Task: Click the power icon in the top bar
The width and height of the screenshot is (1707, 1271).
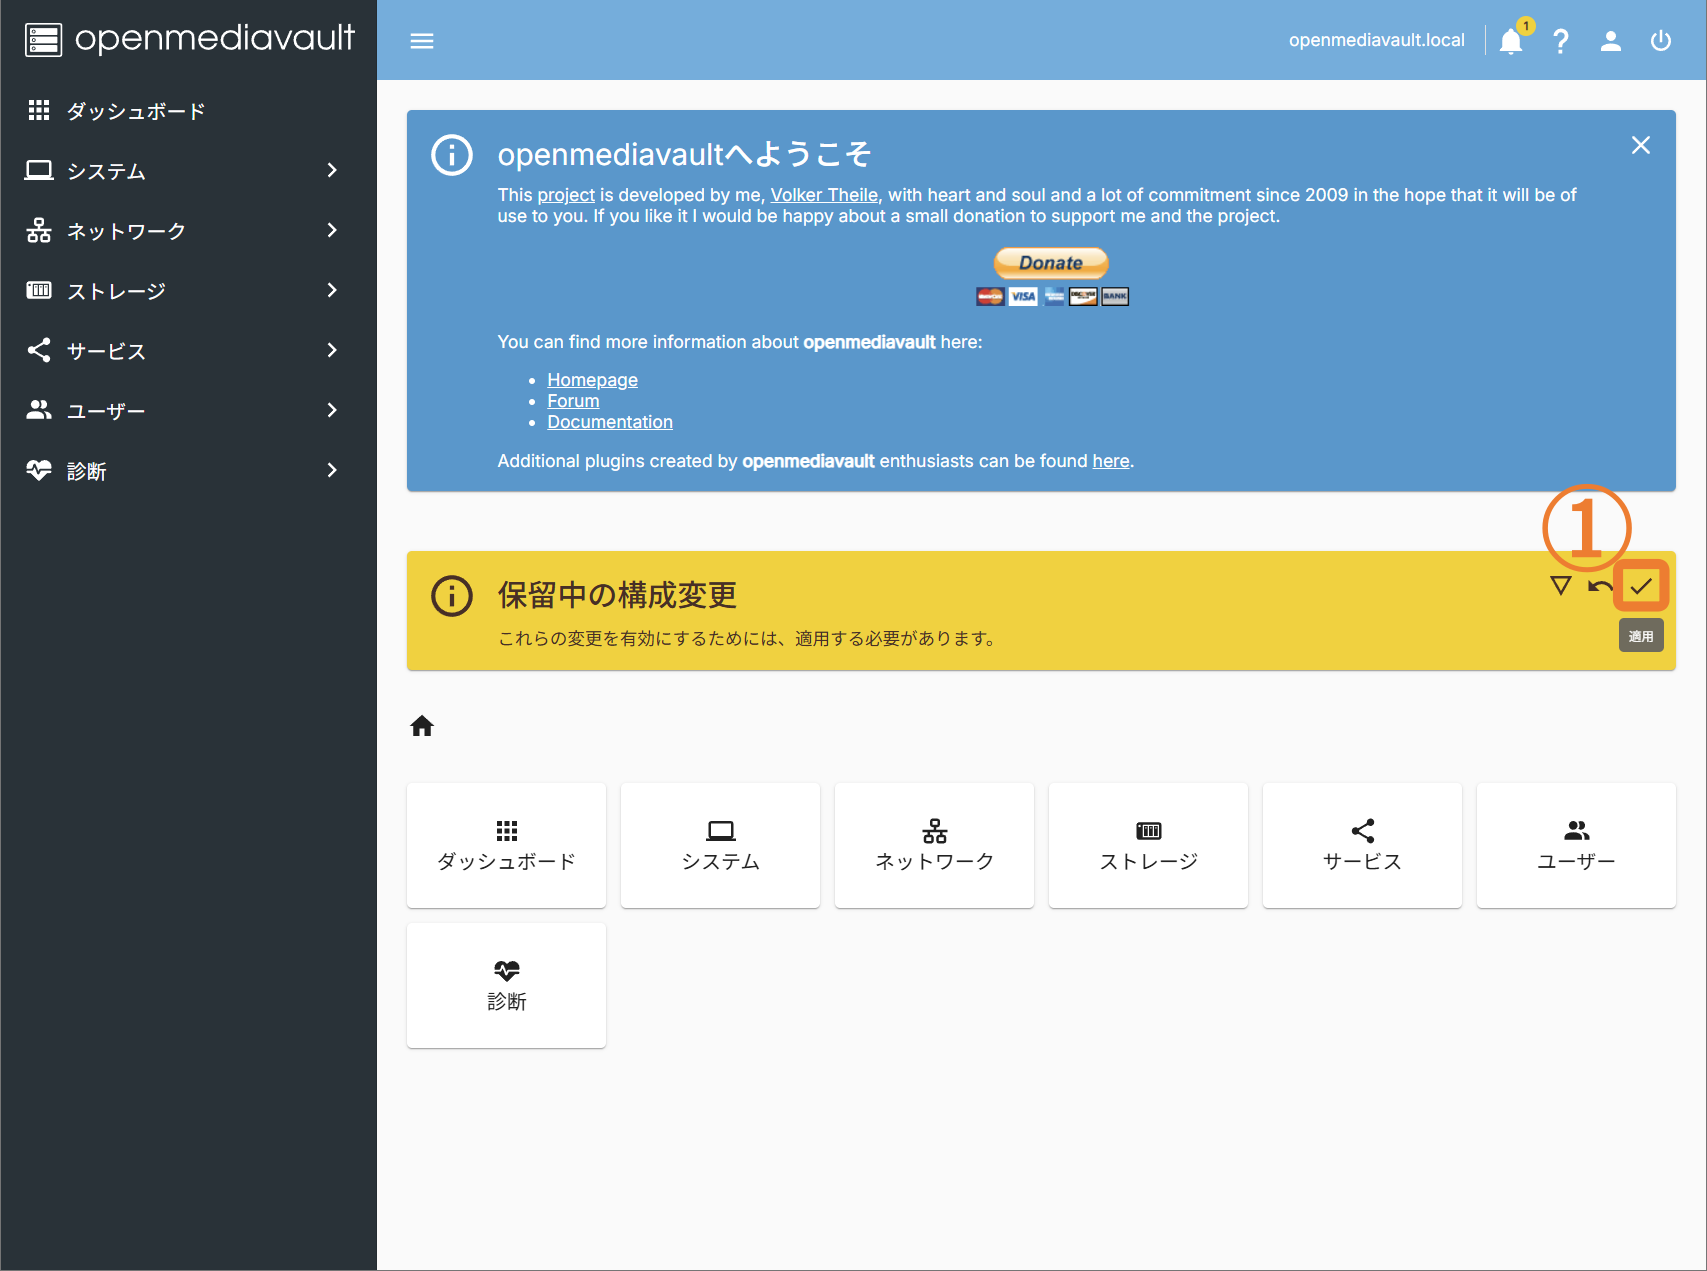Action: [1661, 41]
